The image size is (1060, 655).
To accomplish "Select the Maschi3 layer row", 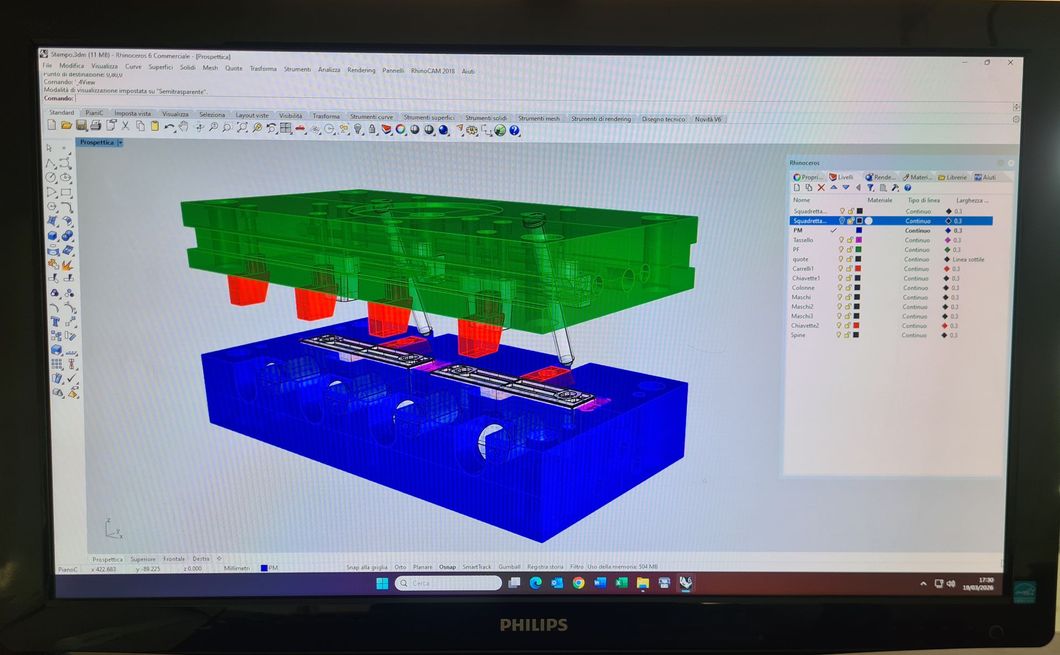I will pyautogui.click(x=890, y=316).
